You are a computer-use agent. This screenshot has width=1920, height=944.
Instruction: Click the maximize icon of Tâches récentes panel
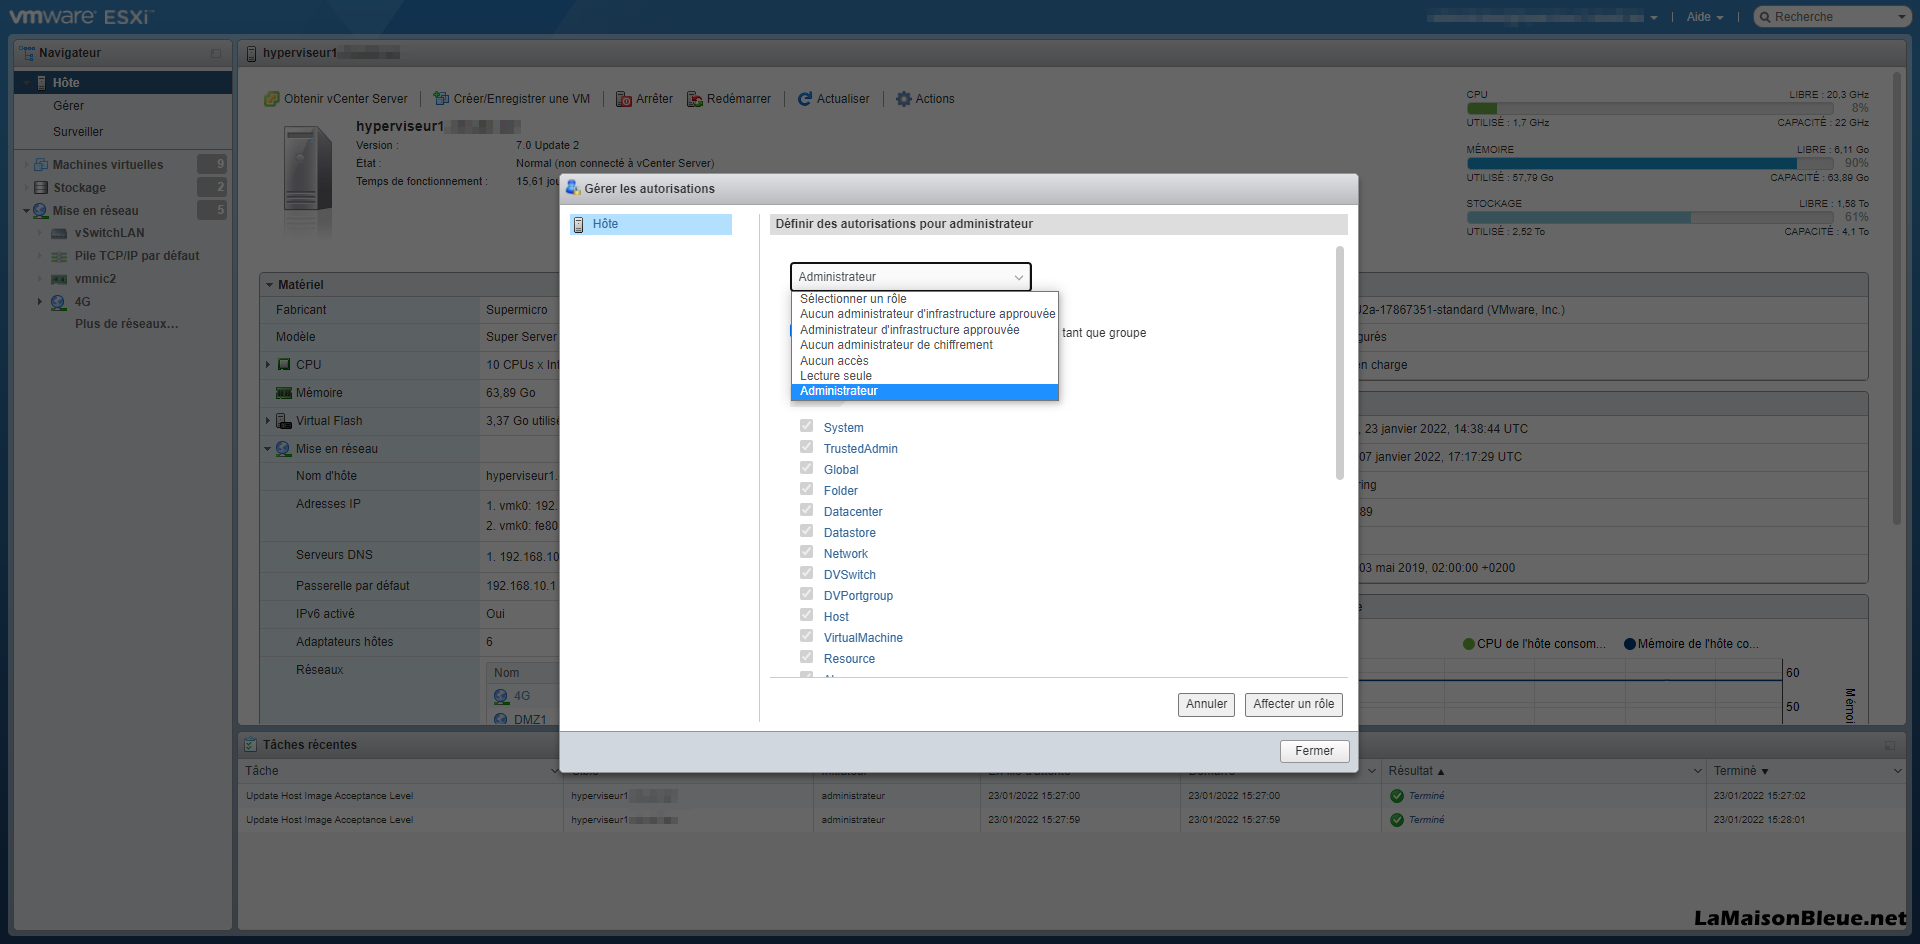tap(1890, 745)
